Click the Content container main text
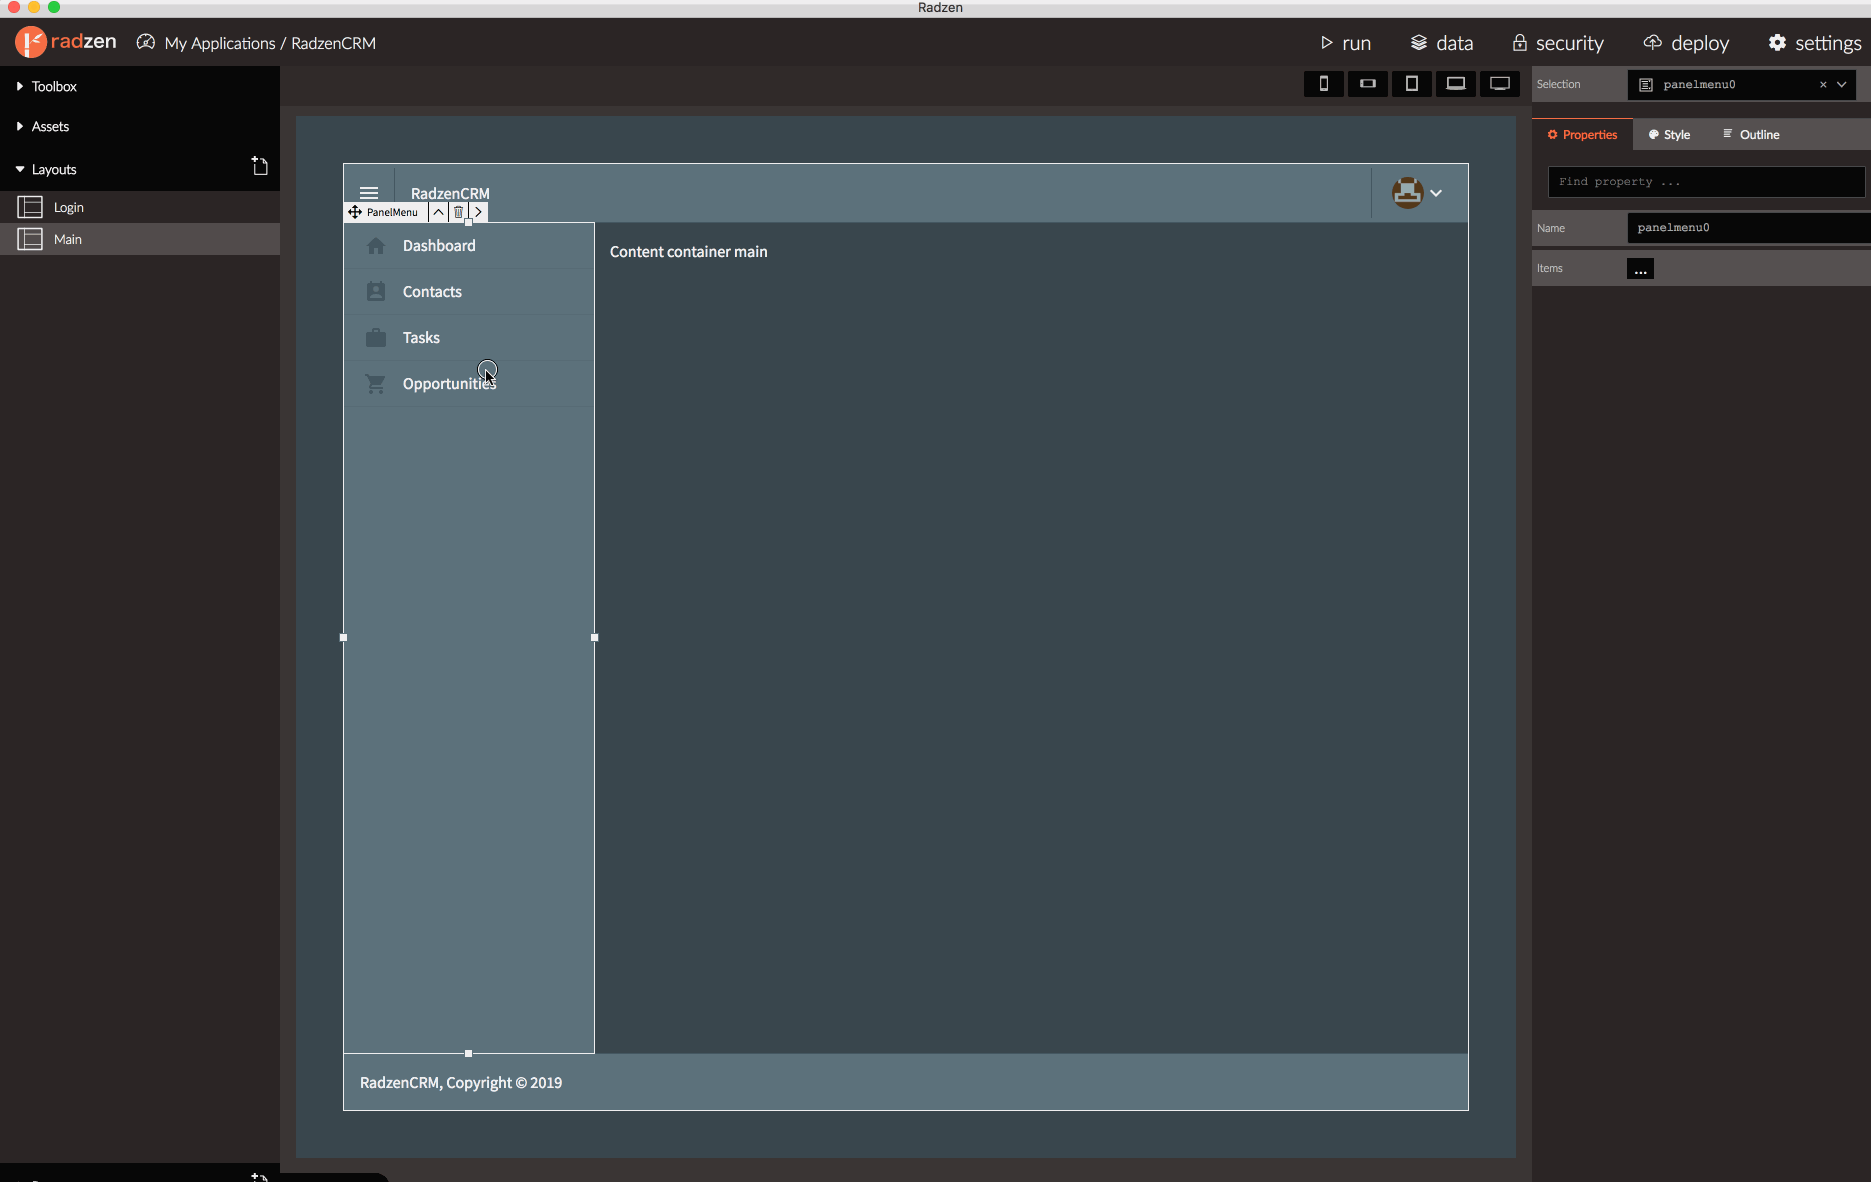This screenshot has width=1871, height=1182. (x=689, y=252)
